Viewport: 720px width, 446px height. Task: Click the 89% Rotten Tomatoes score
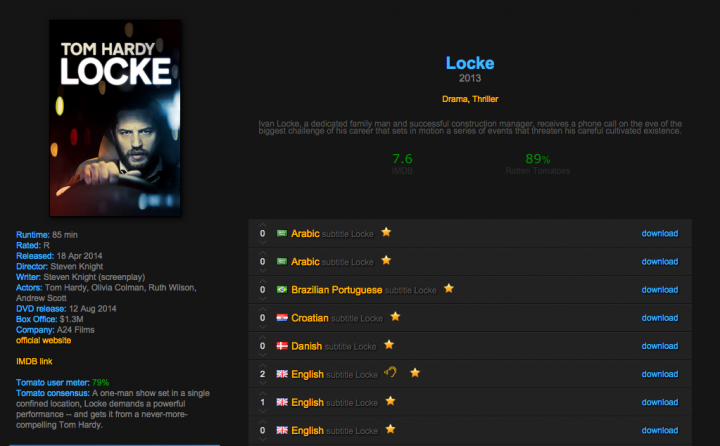537,159
